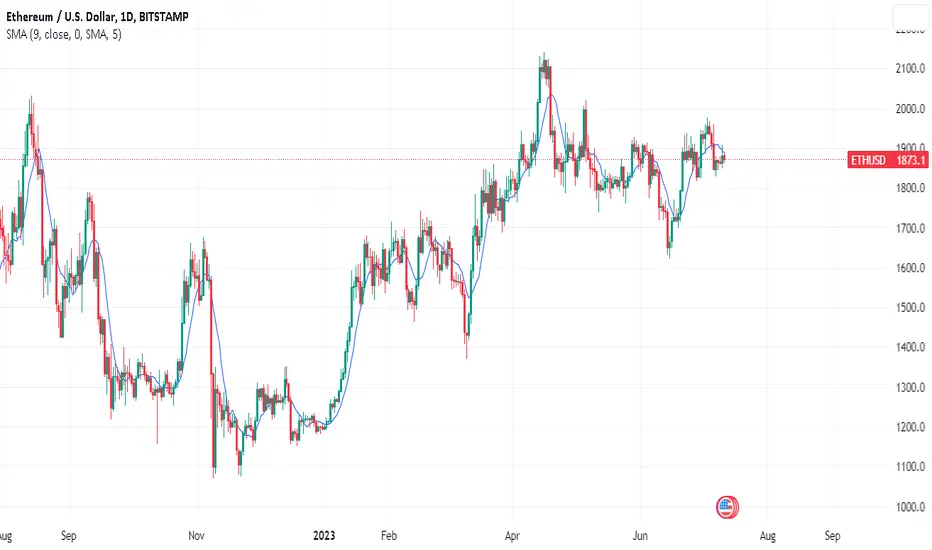Click the Aug label right of Jun
This screenshot has height=550, width=932.
(x=767, y=536)
